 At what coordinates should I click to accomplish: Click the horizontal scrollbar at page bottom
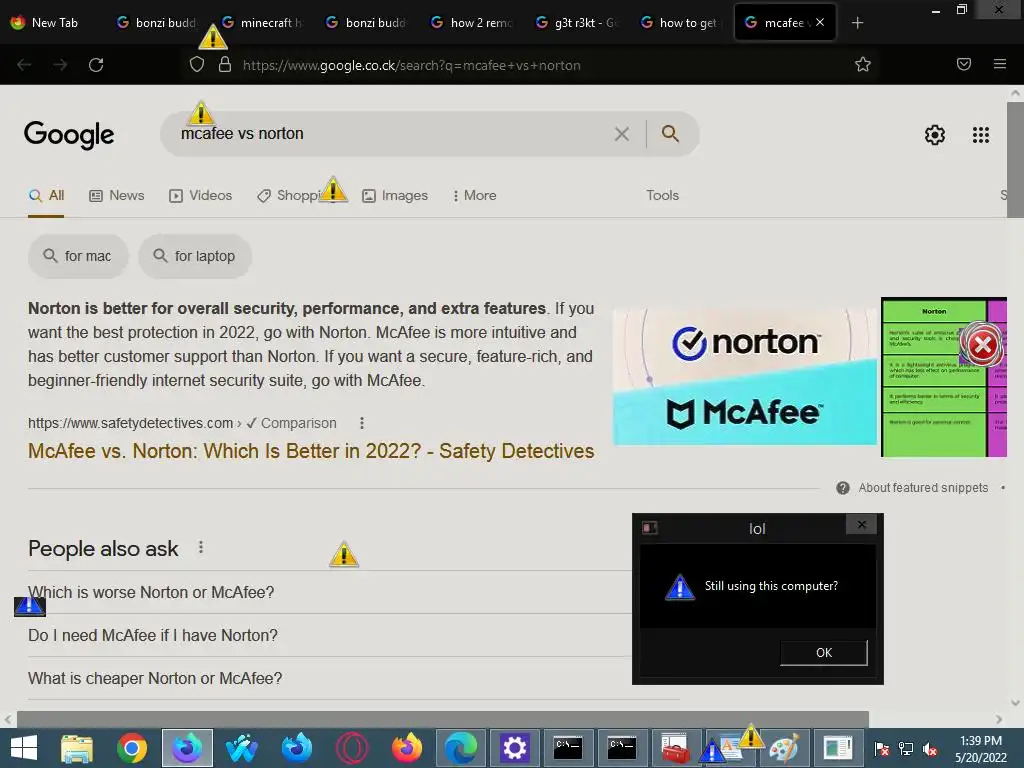[x=443, y=719]
